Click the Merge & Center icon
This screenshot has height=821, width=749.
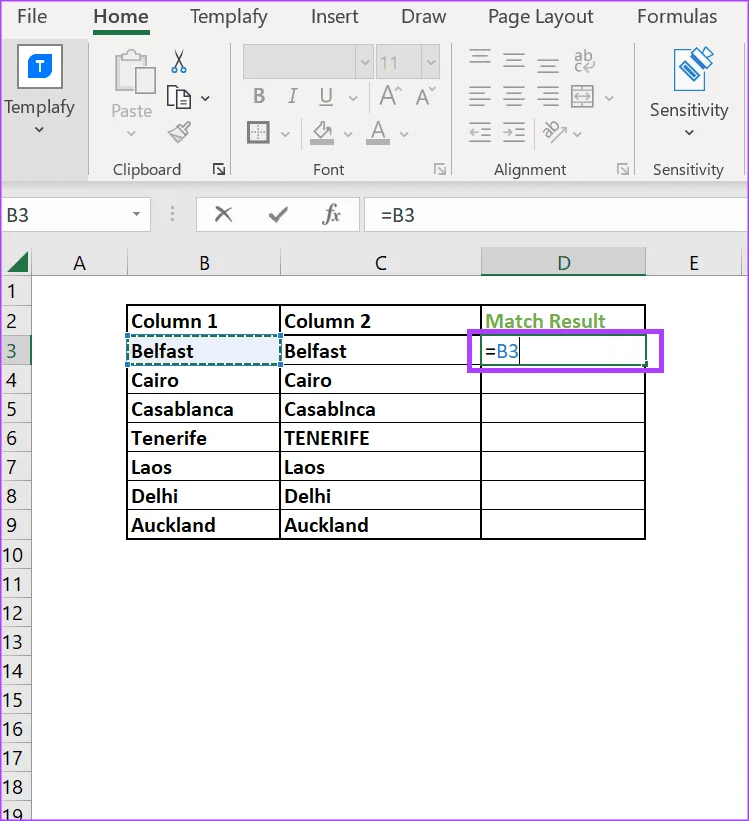pos(582,96)
